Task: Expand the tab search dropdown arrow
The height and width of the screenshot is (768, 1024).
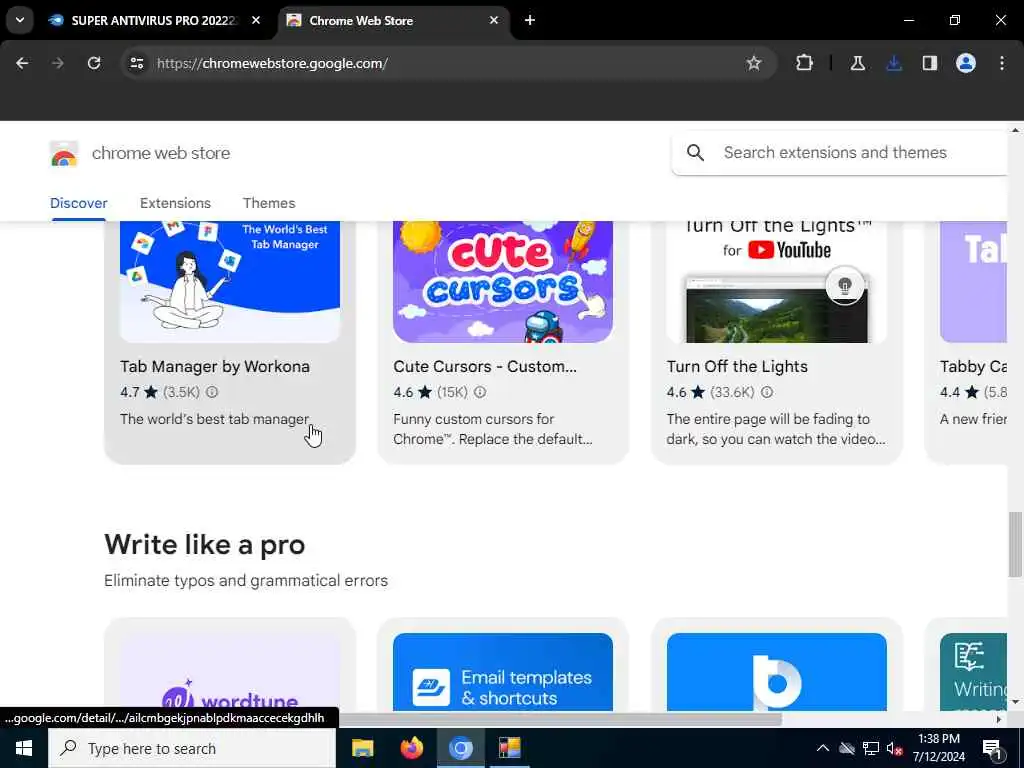Action: 20,20
